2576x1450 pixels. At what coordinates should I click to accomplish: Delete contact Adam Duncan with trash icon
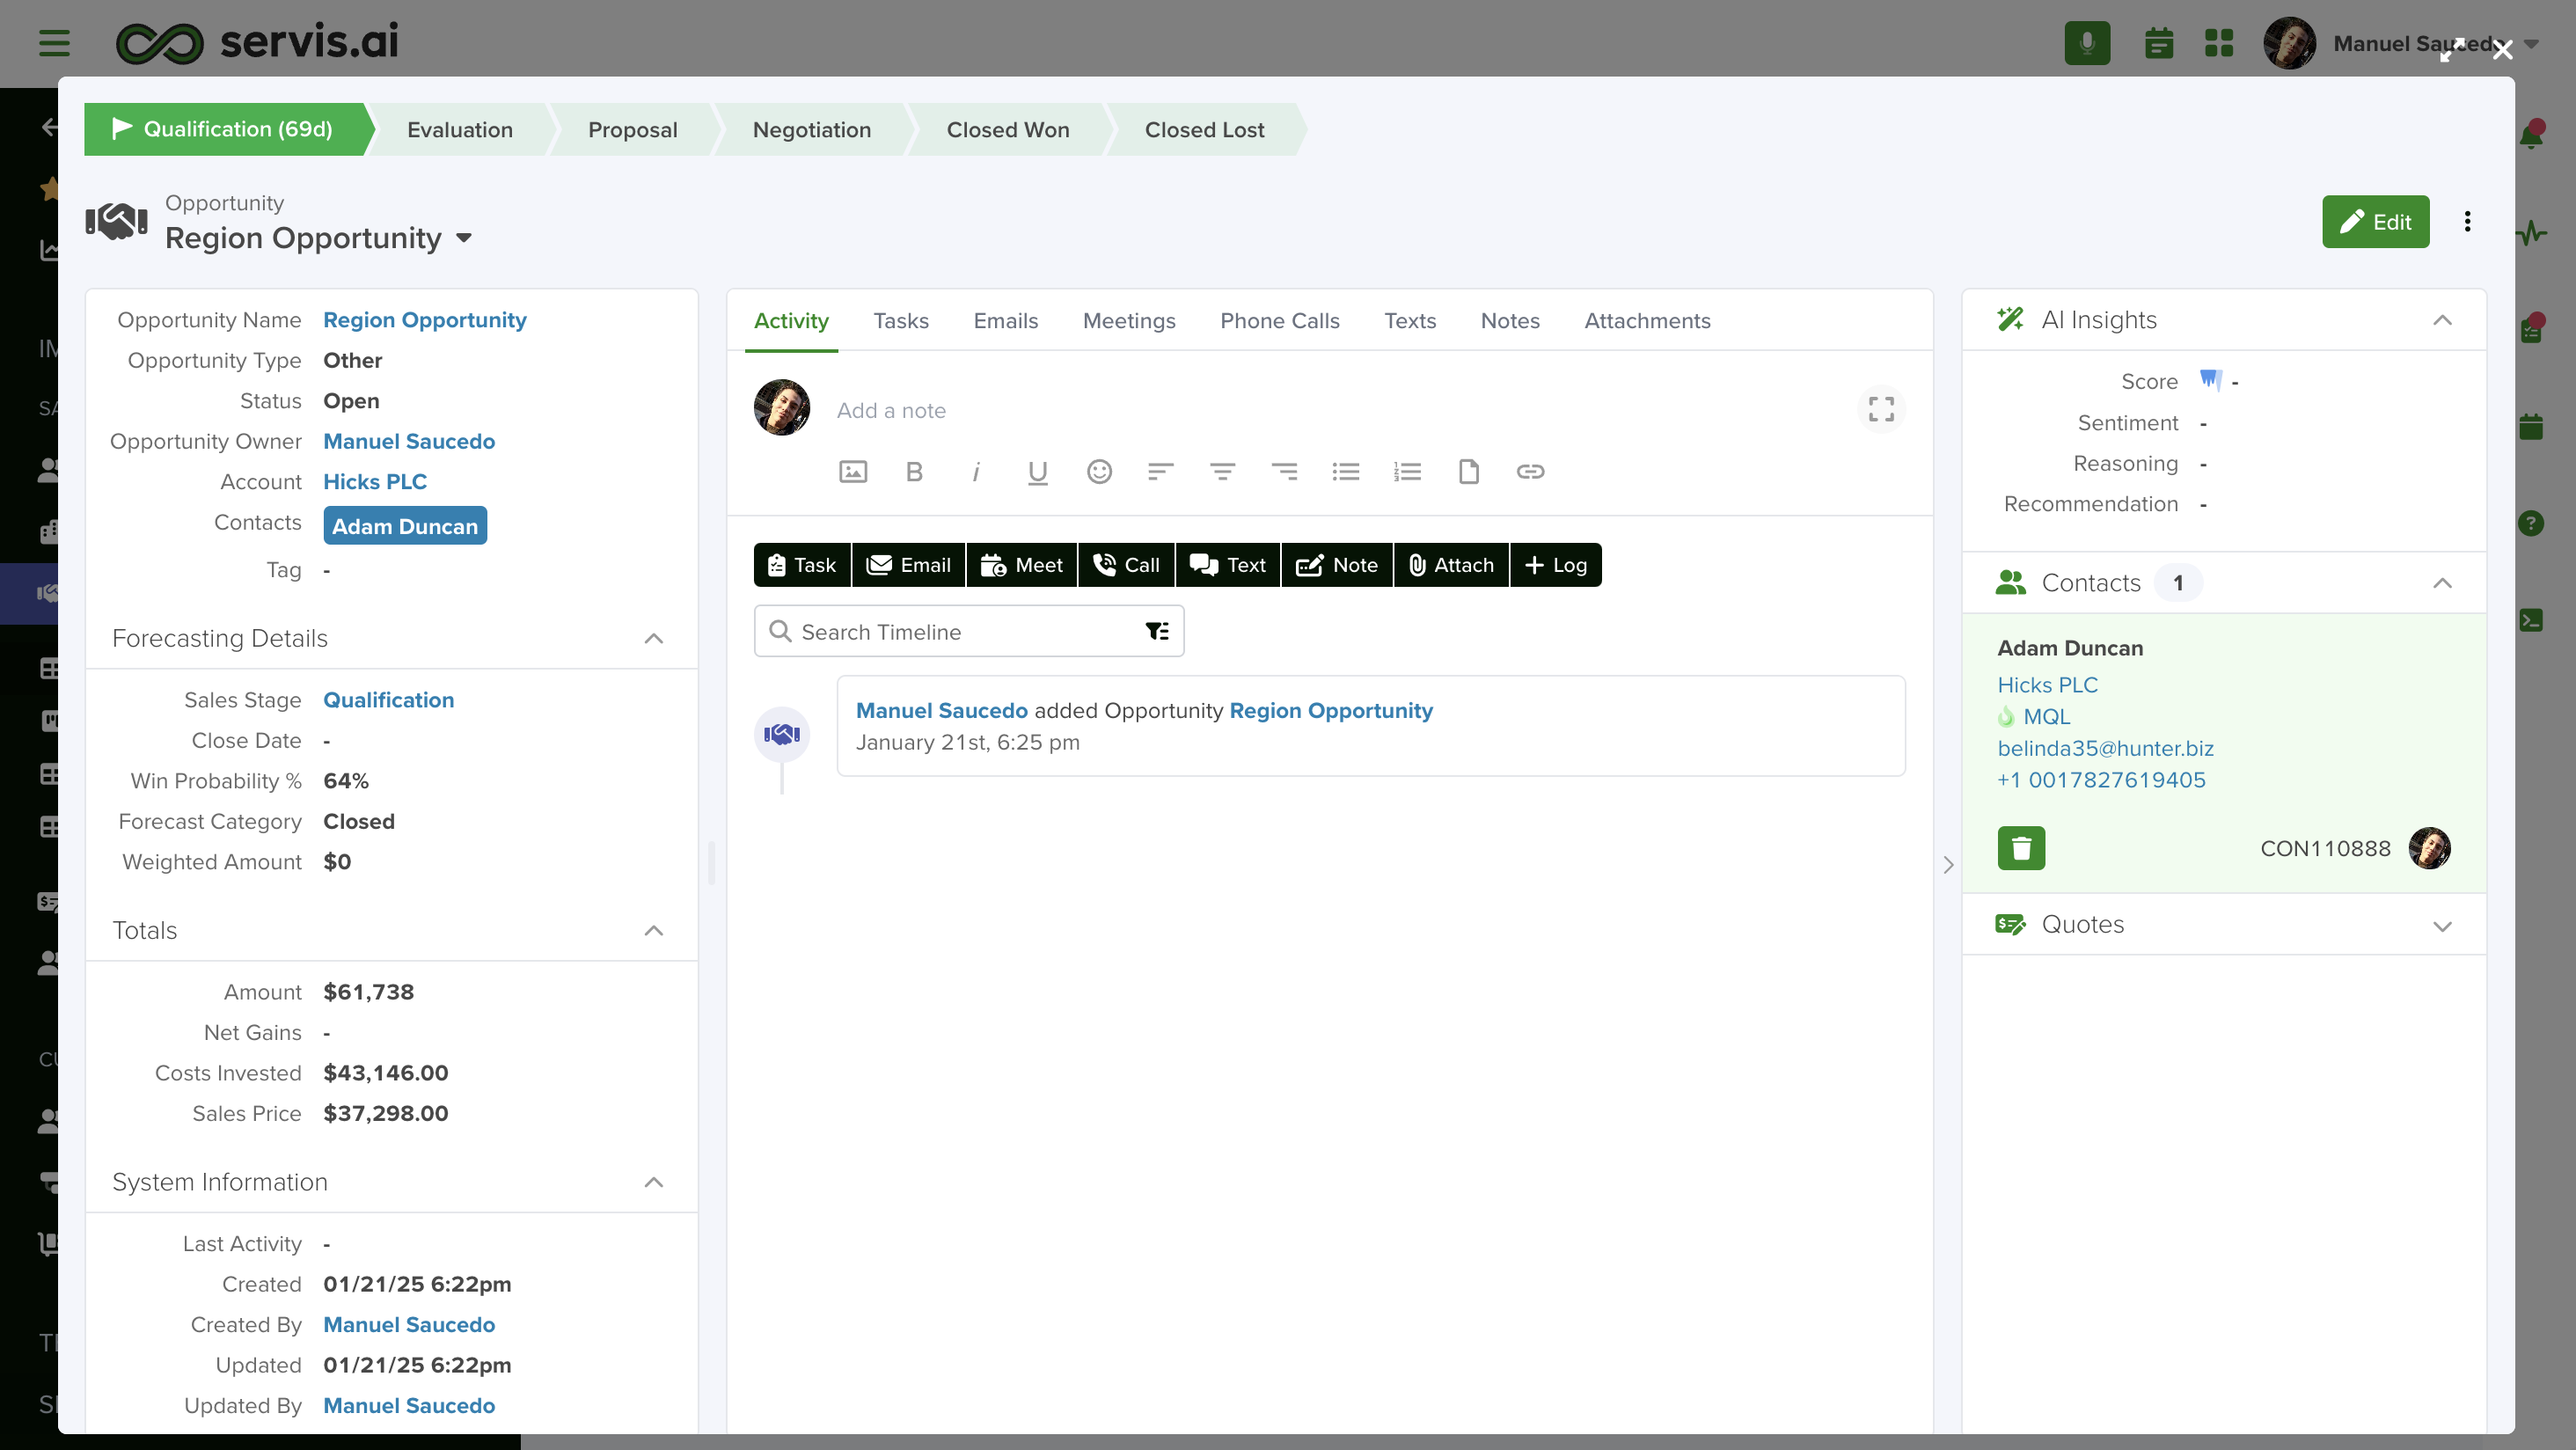pyautogui.click(x=2021, y=848)
